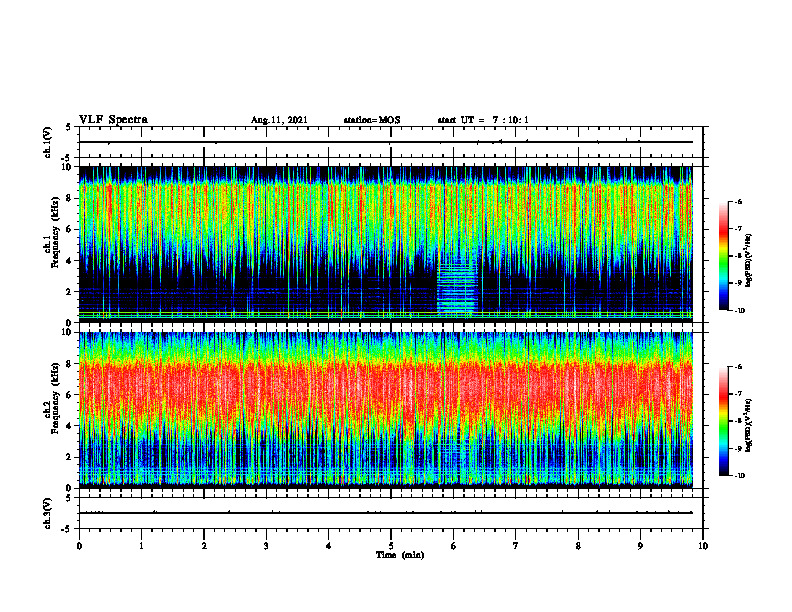
Task: Click the ch.2 spectrogram panel
Action: (x=385, y=410)
